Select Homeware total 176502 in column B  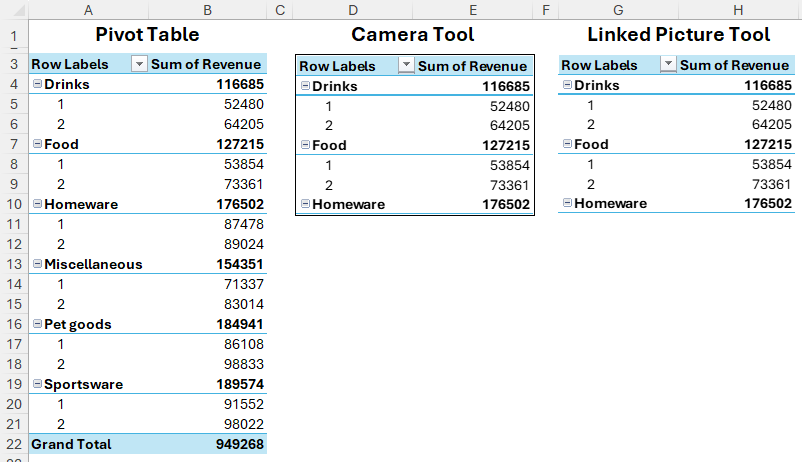pyautogui.click(x=240, y=204)
